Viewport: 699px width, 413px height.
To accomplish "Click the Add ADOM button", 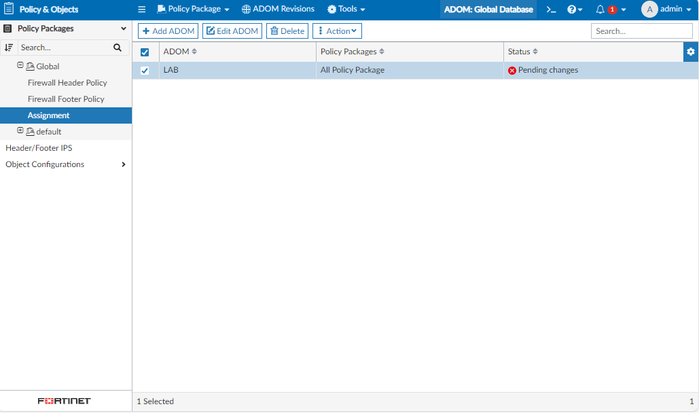I will 168,31.
